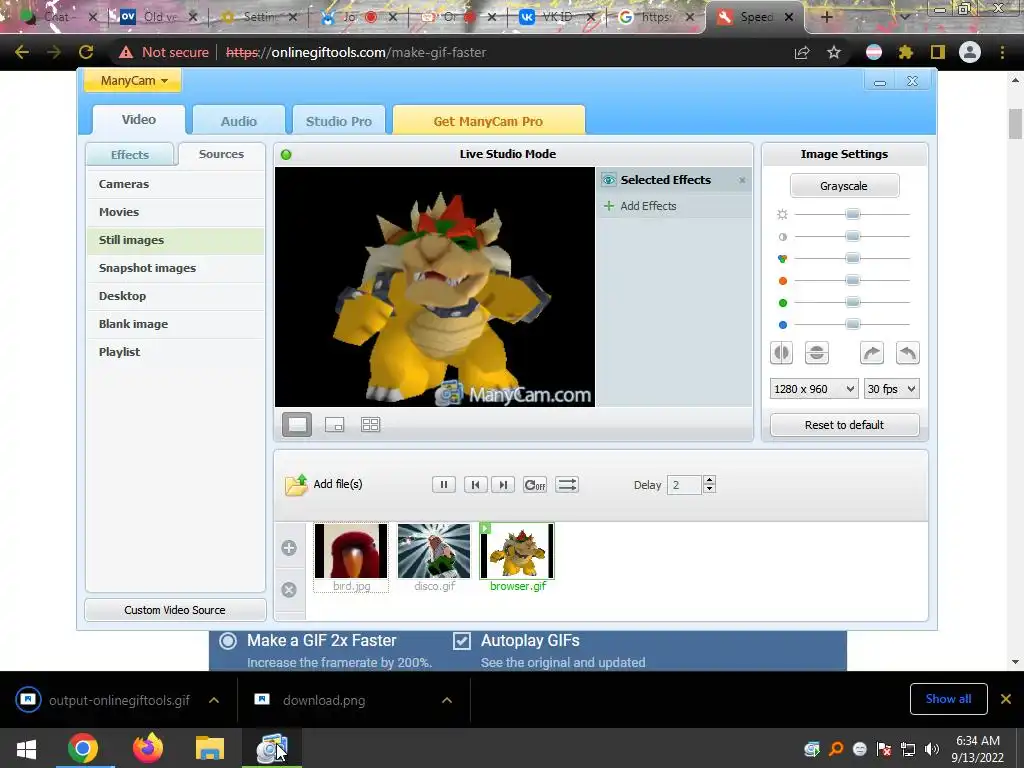This screenshot has width=1024, height=768.
Task: Select Movies in the sources list
Action: (x=176, y=212)
